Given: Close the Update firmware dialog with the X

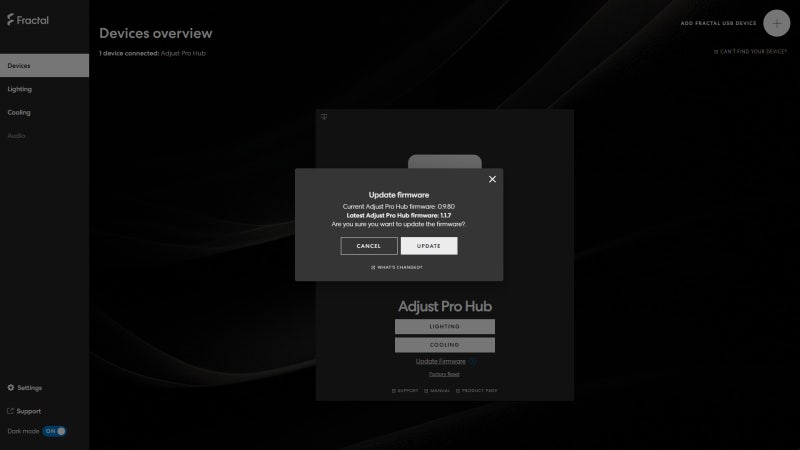Looking at the screenshot, I should [492, 179].
